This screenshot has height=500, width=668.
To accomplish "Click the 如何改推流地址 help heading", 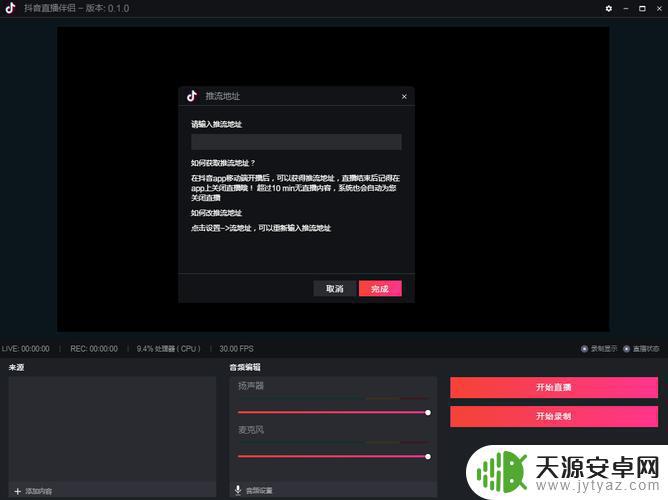I will tap(216, 213).
